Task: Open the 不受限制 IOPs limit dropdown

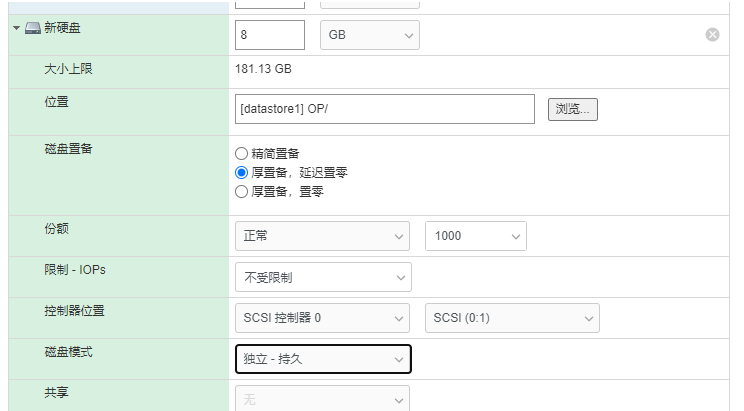Action: pyautogui.click(x=323, y=277)
